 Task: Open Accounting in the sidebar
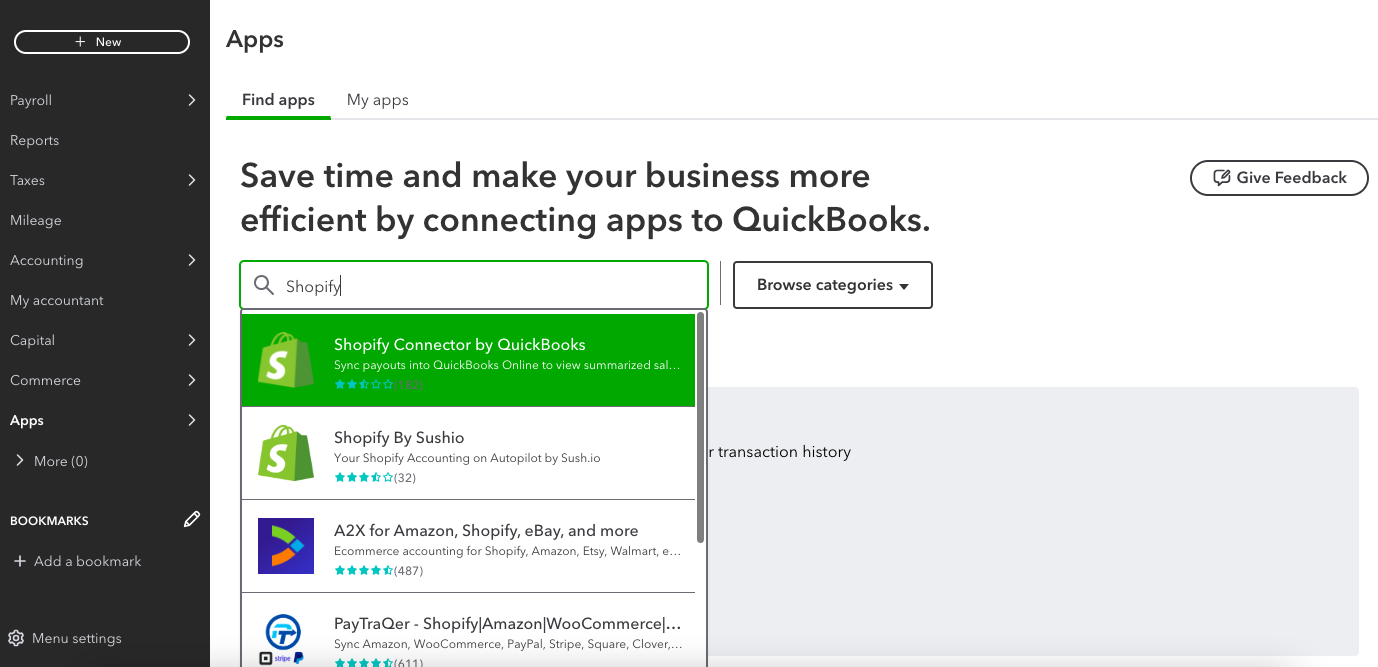pos(47,260)
